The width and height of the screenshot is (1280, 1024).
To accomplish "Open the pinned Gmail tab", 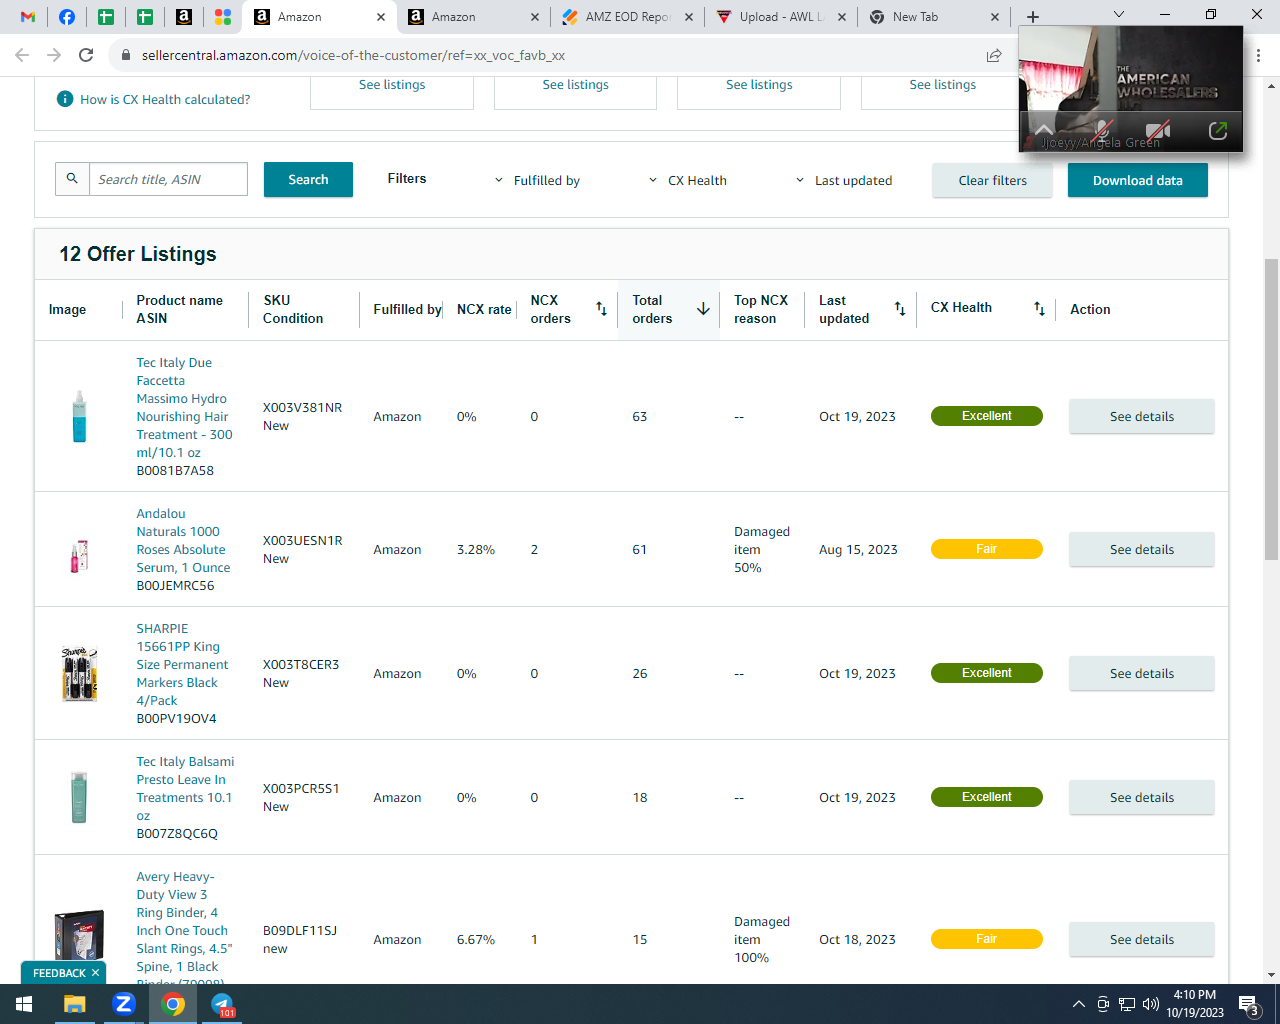I will [28, 17].
